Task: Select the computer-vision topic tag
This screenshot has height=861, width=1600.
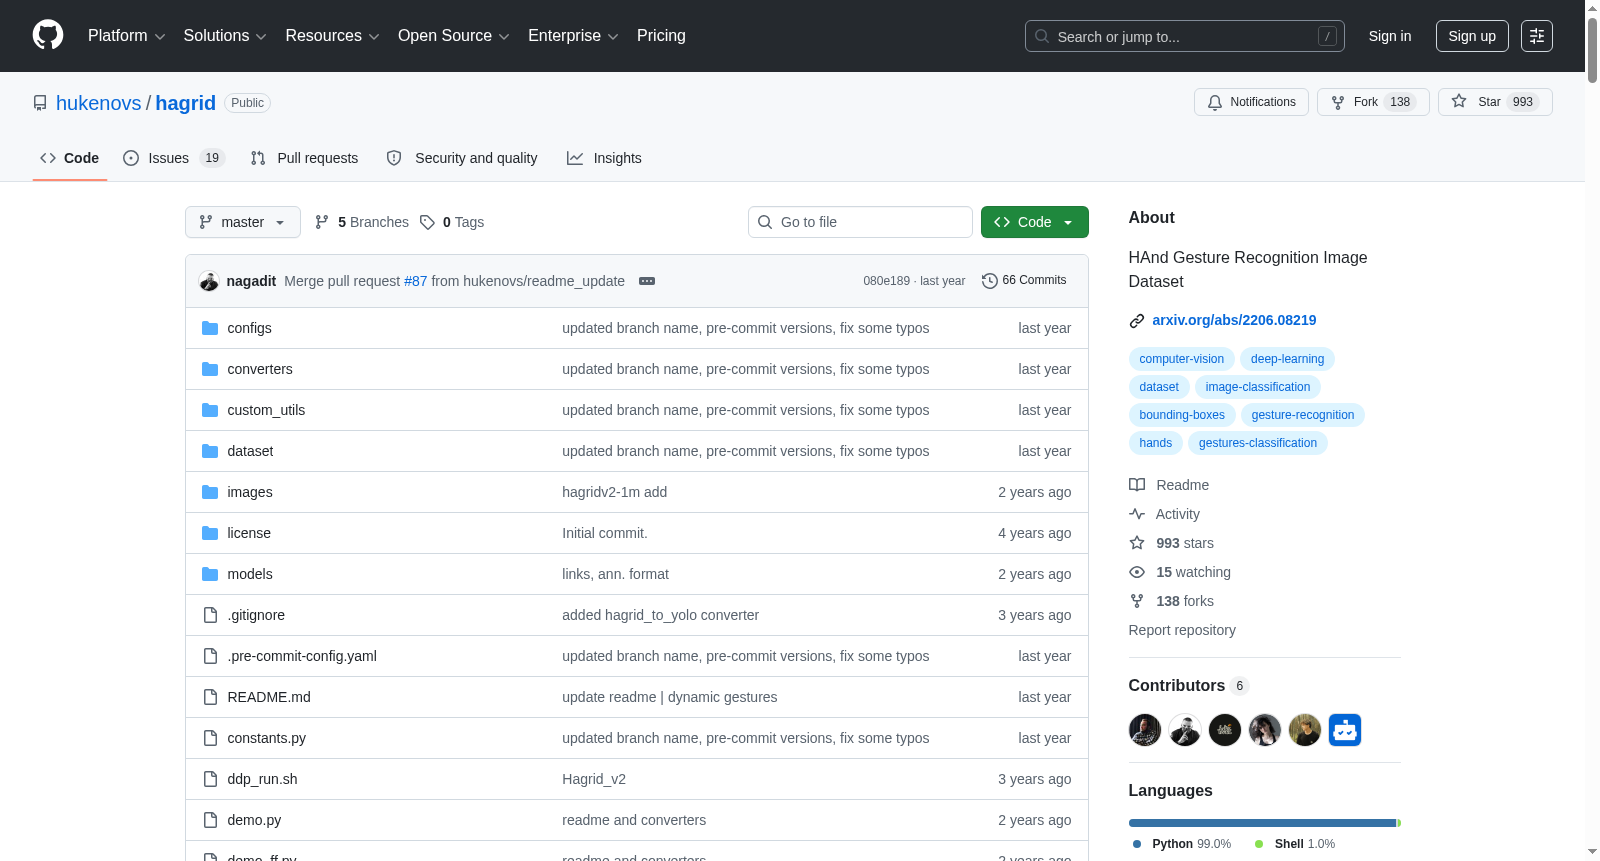Action: click(x=1182, y=359)
